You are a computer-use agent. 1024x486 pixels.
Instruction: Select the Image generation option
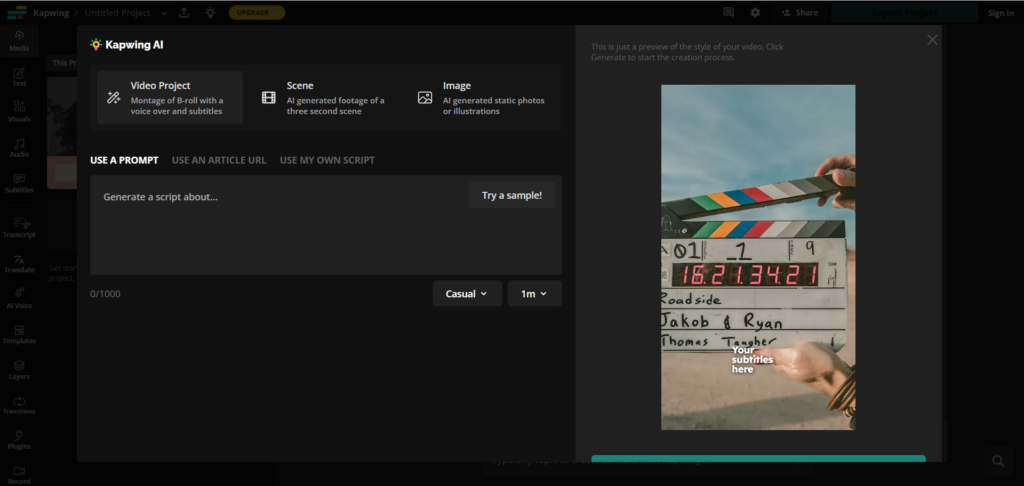pos(482,97)
